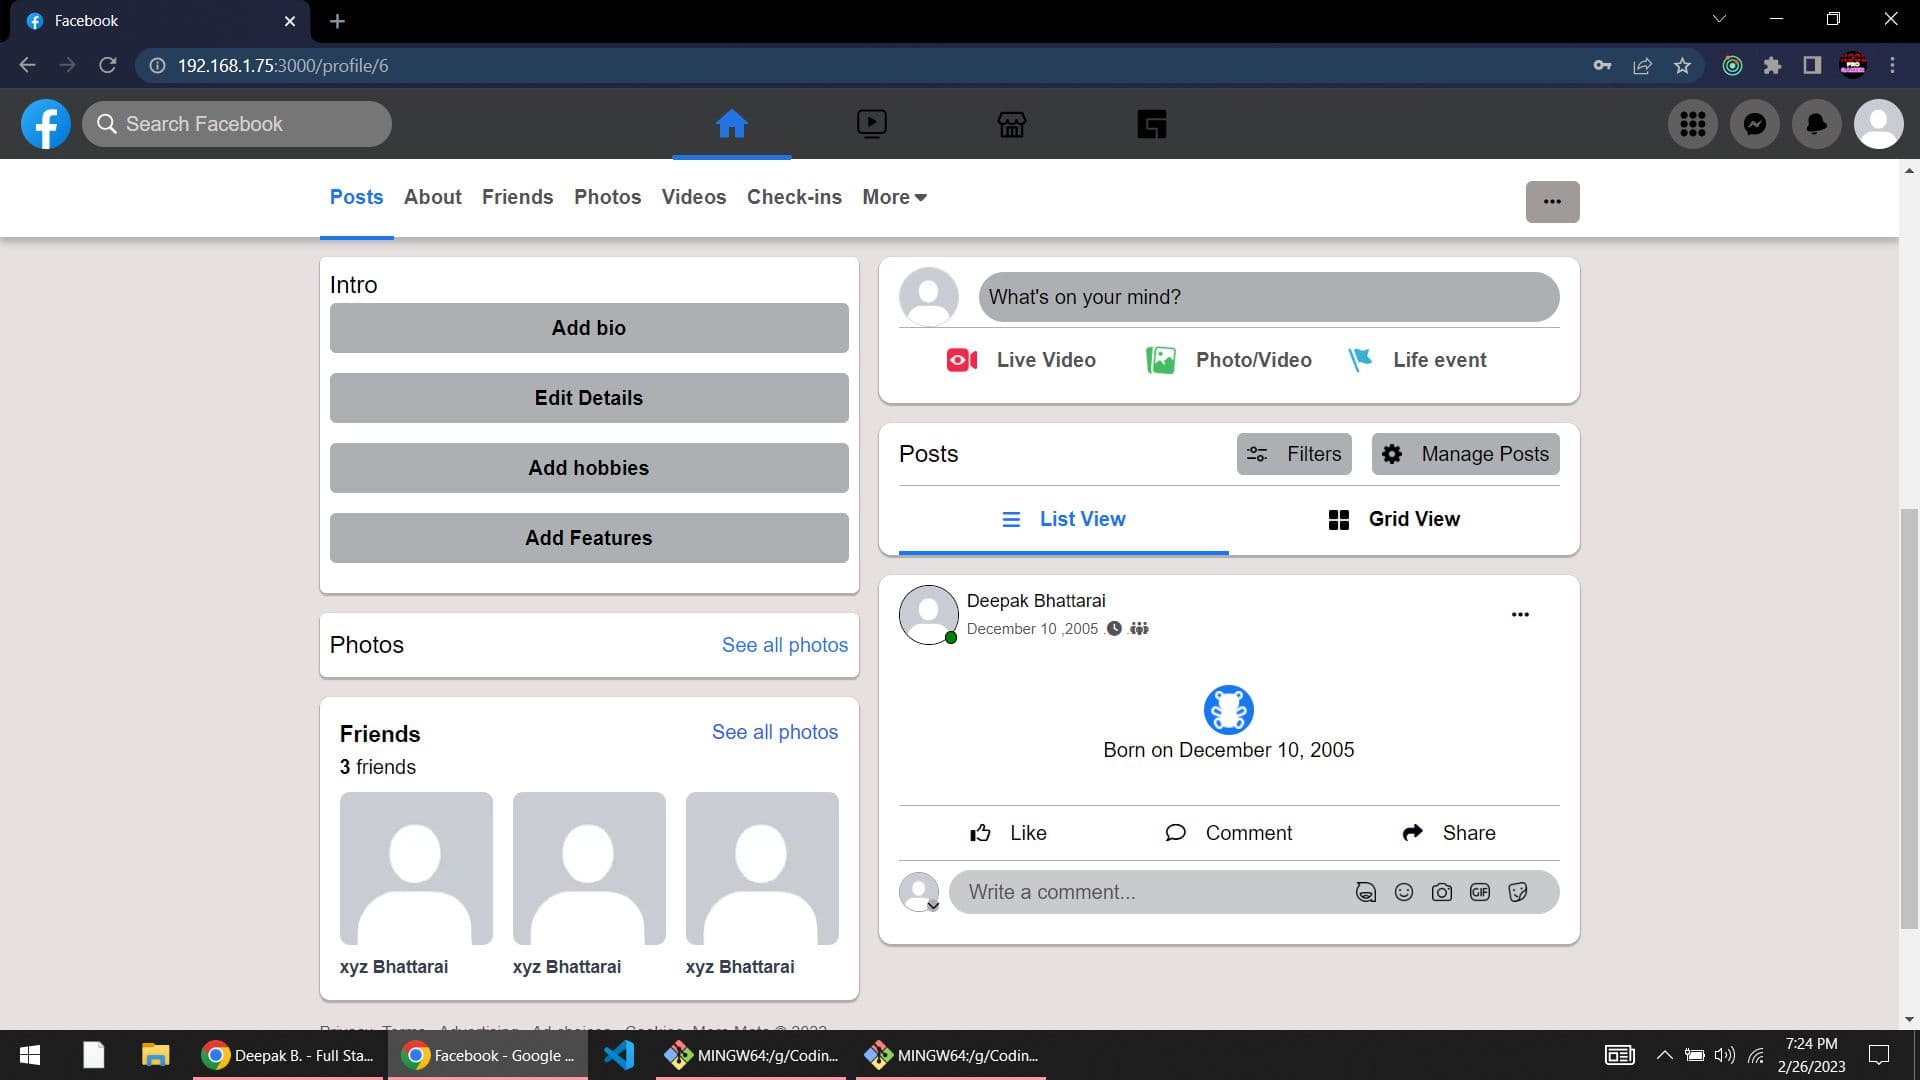
Task: Open Deepak Bhattarai post author name
Action: click(x=1036, y=601)
